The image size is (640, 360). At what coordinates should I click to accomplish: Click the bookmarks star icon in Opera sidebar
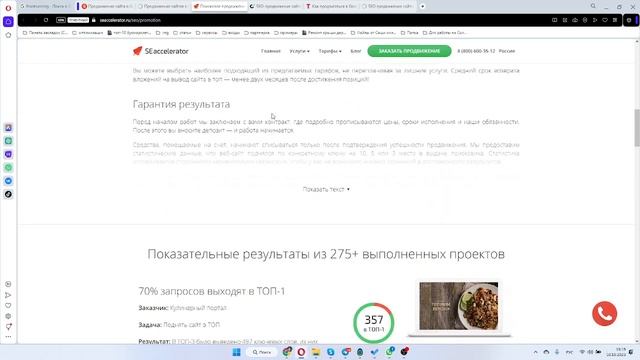pos(8,36)
